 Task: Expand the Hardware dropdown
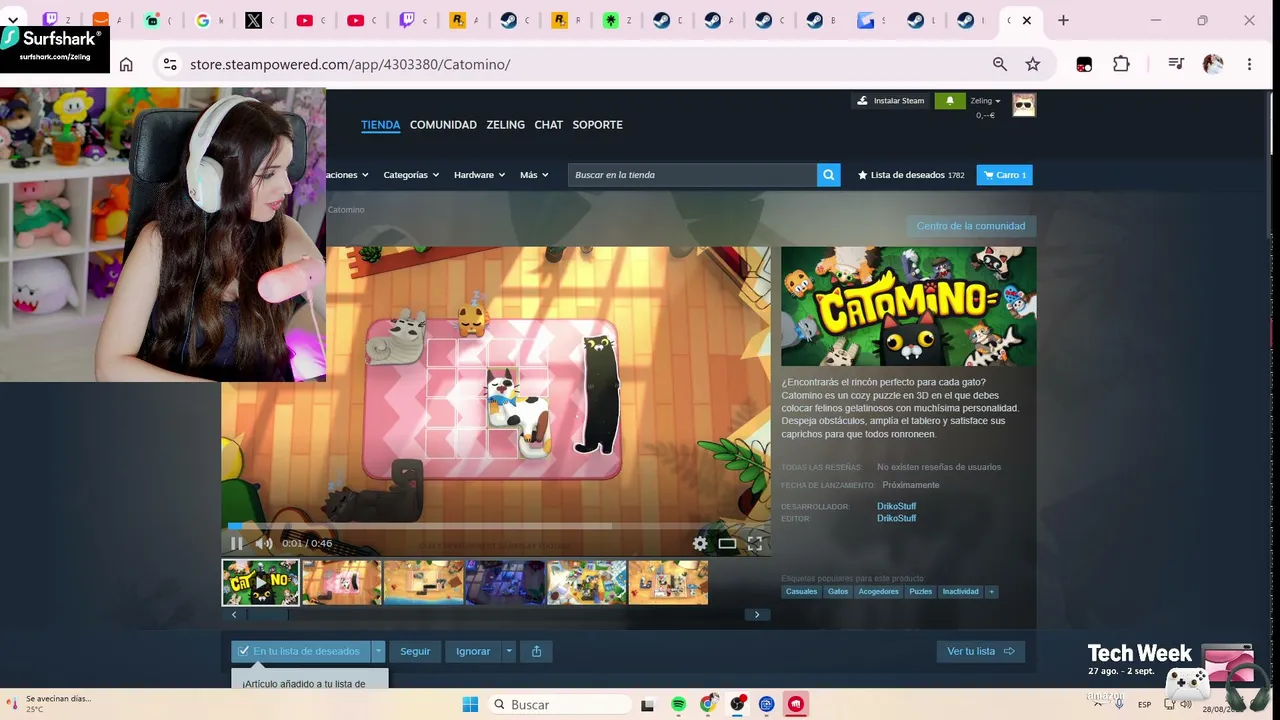click(479, 175)
